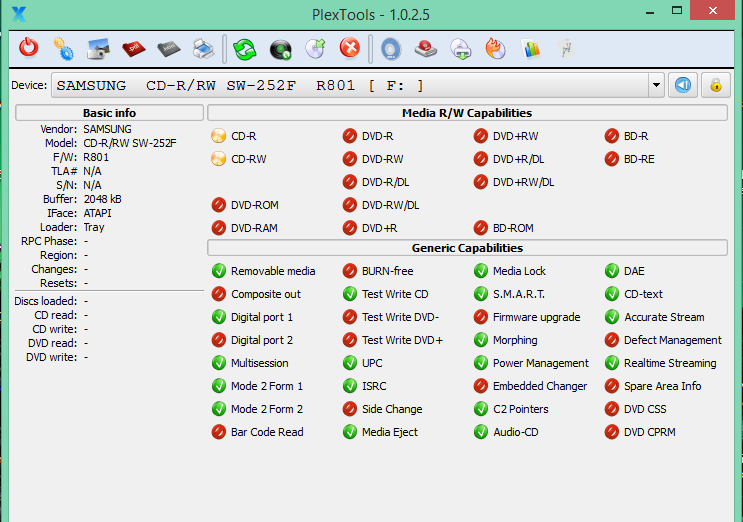Open the colored bar chart icon
This screenshot has height=522, width=743.
coord(531,48)
